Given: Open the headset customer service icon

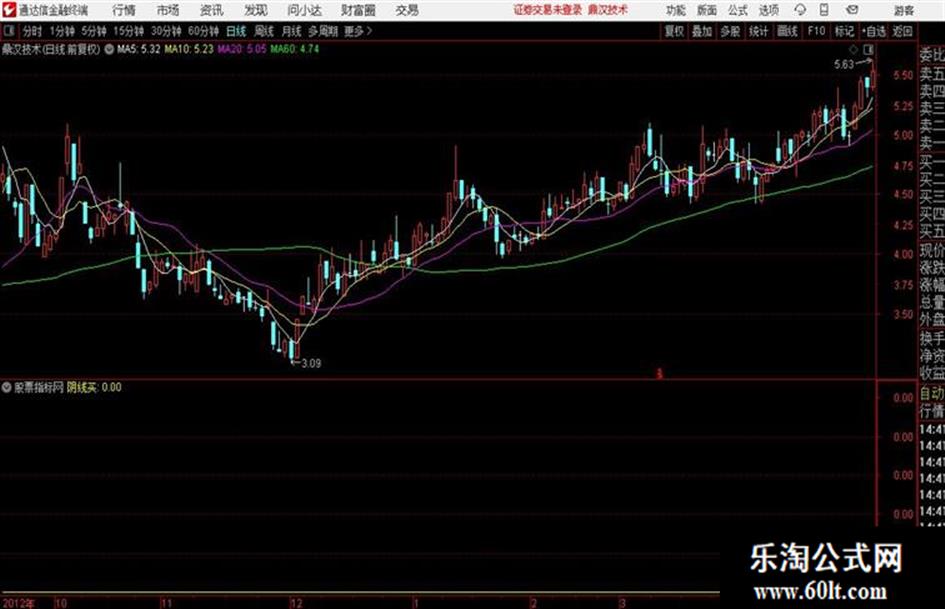Looking at the screenshot, I should point(800,10).
